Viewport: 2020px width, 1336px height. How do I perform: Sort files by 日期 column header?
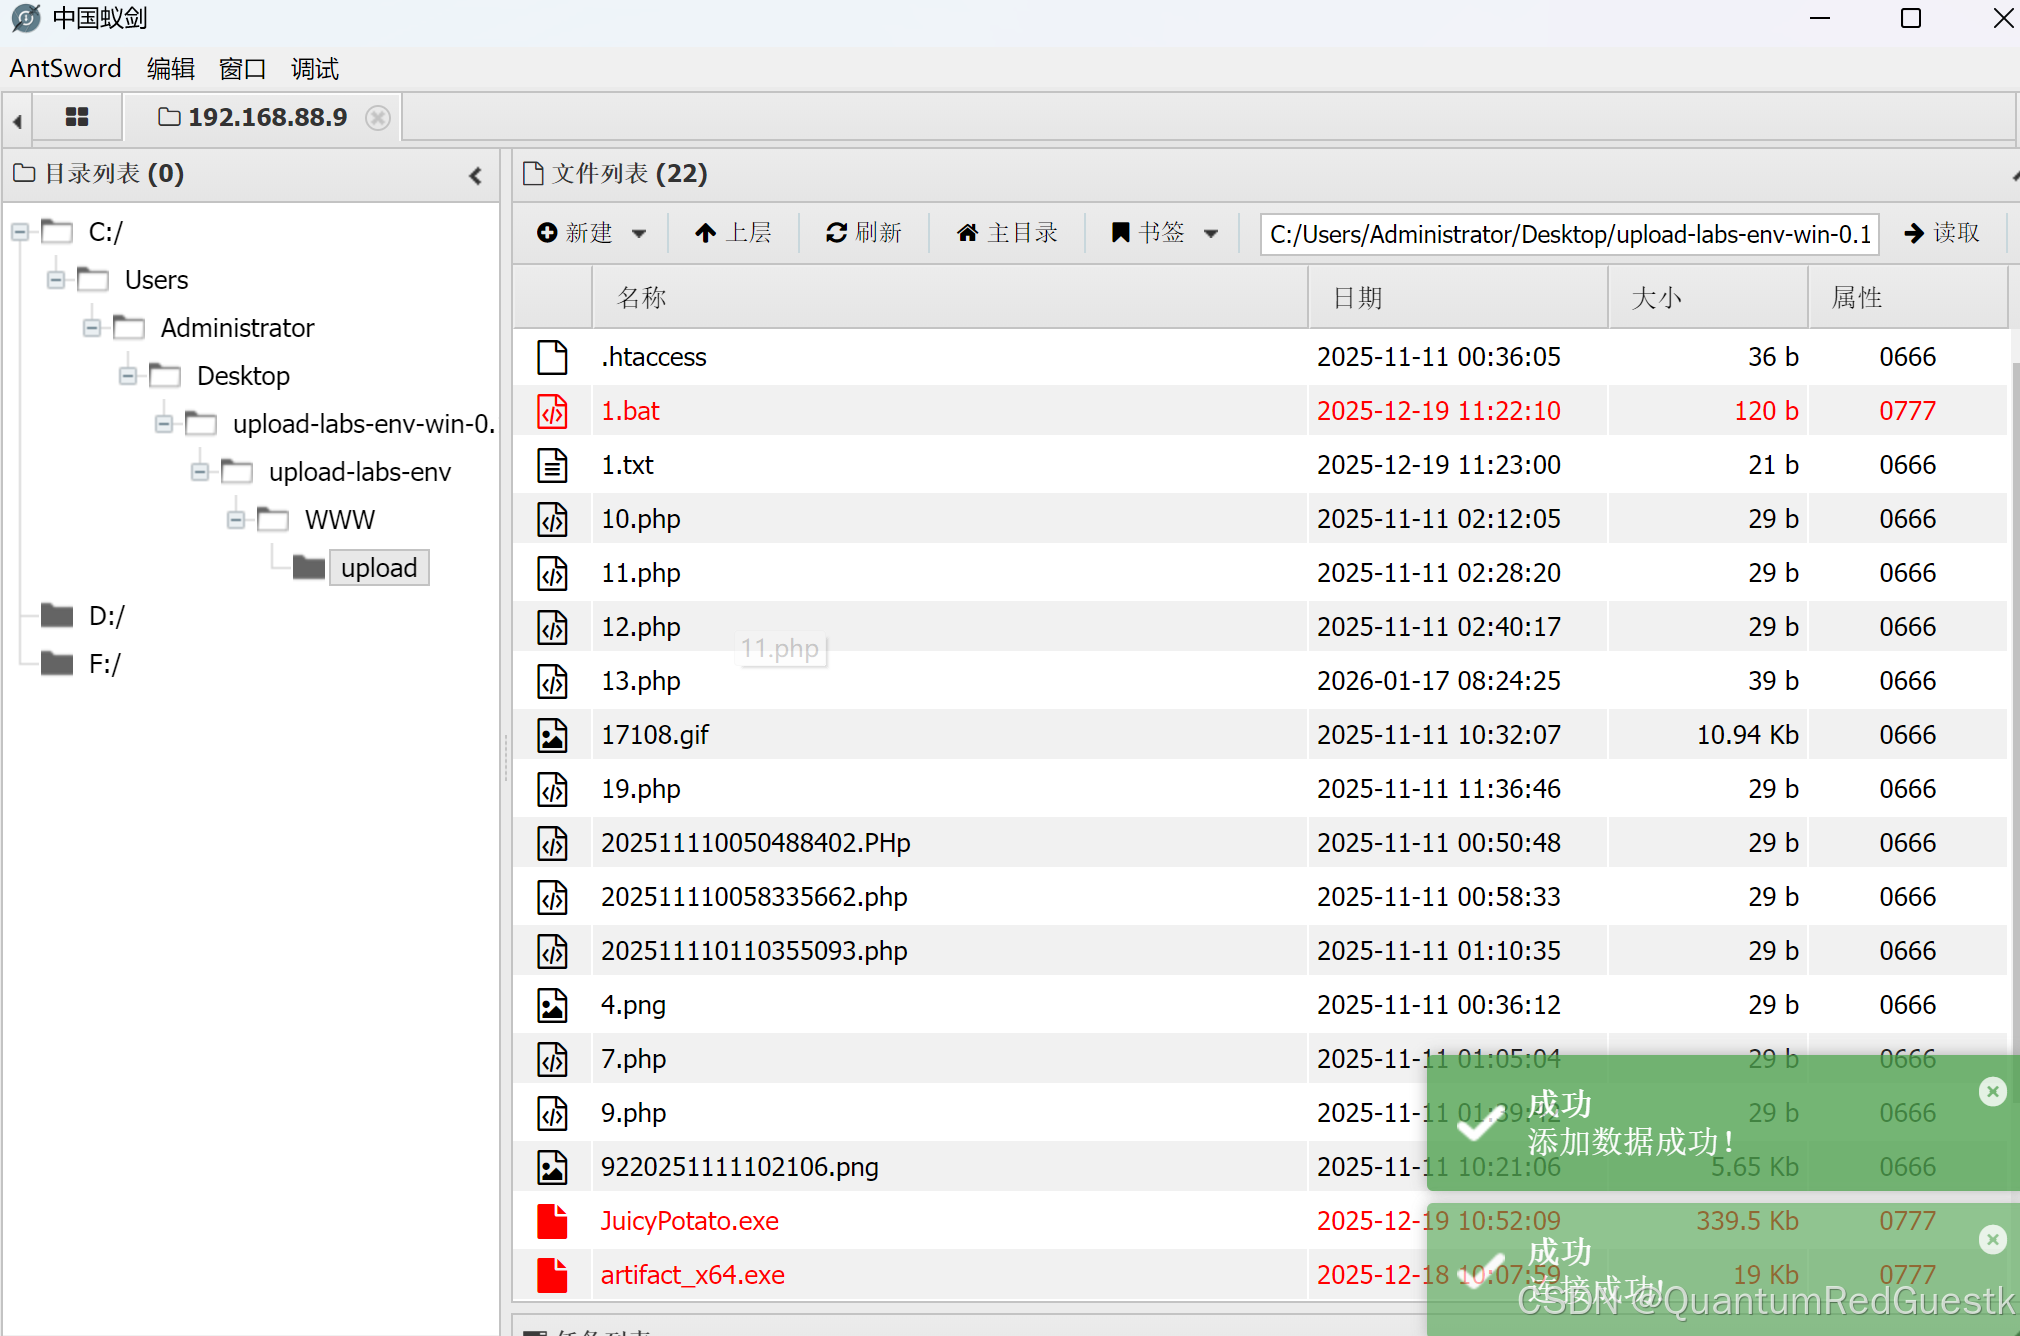point(1357,298)
